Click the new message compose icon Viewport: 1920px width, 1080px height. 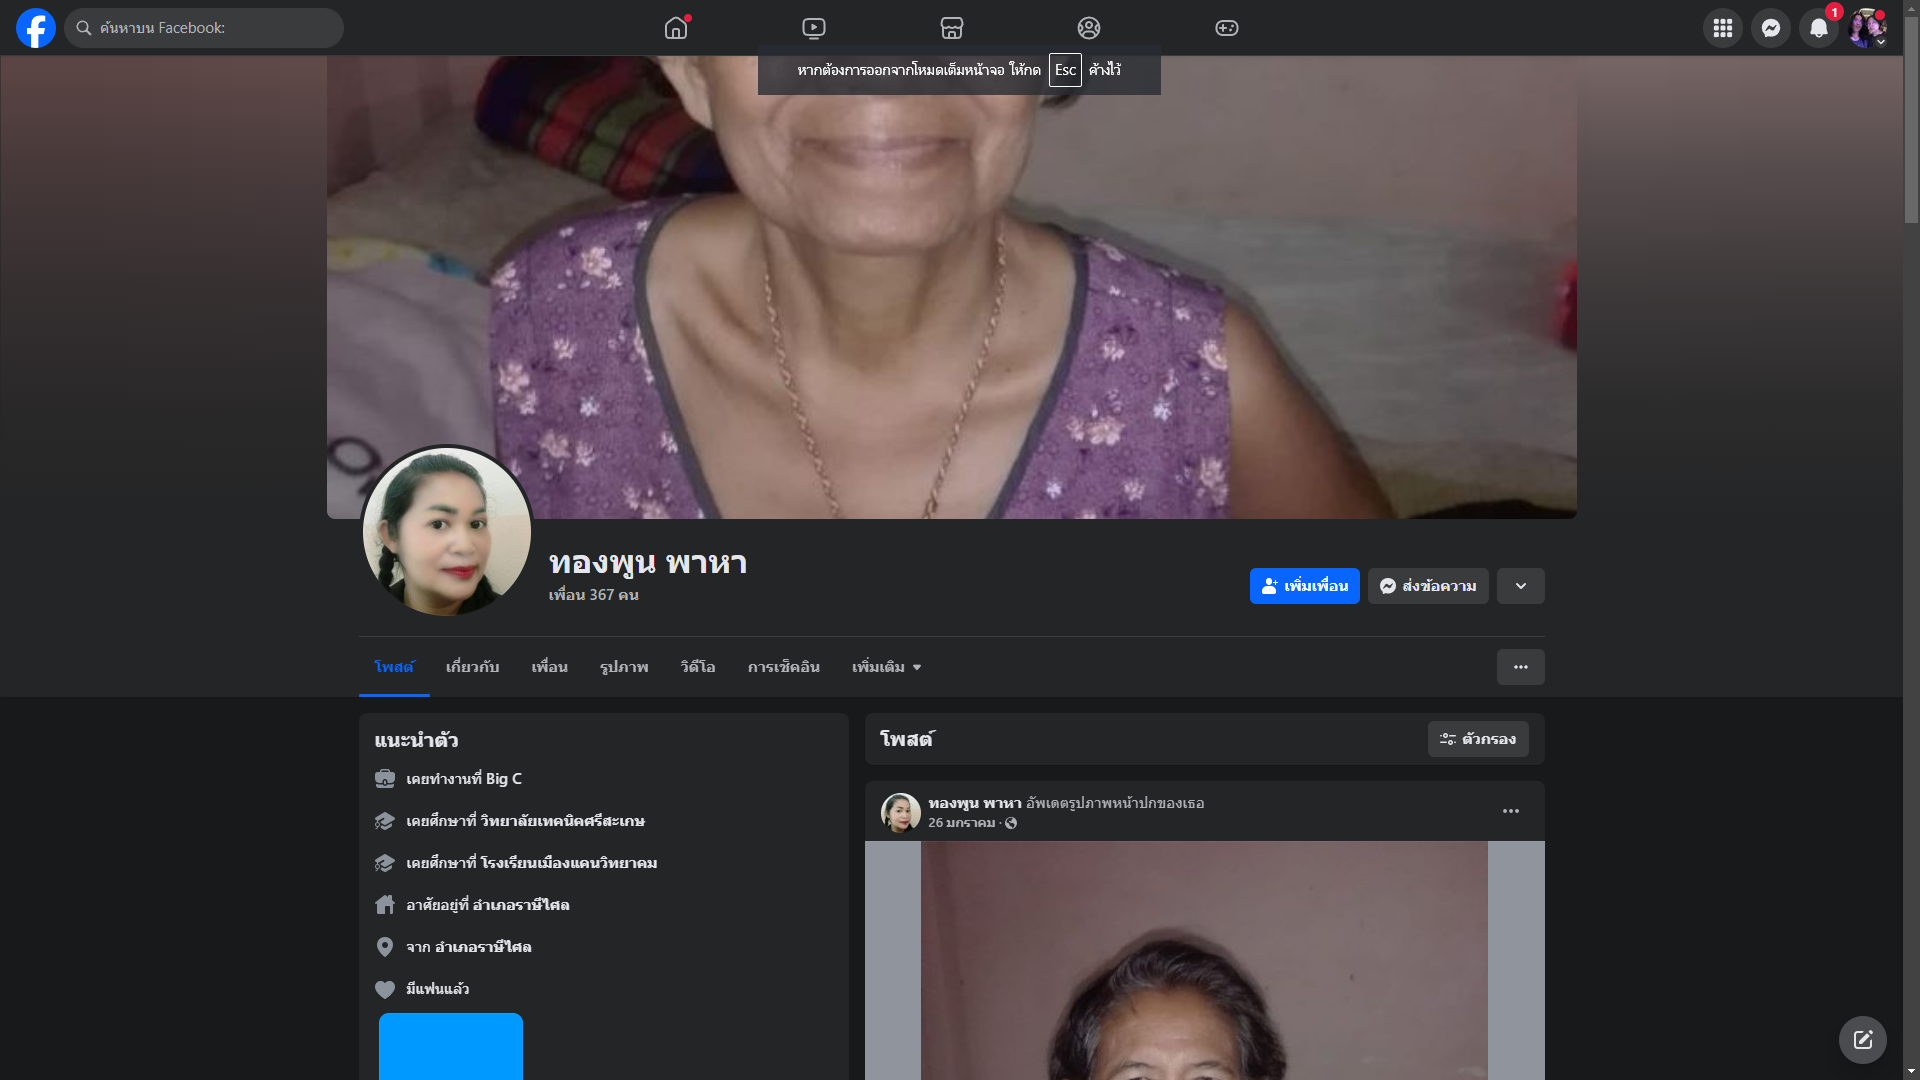tap(1862, 1040)
